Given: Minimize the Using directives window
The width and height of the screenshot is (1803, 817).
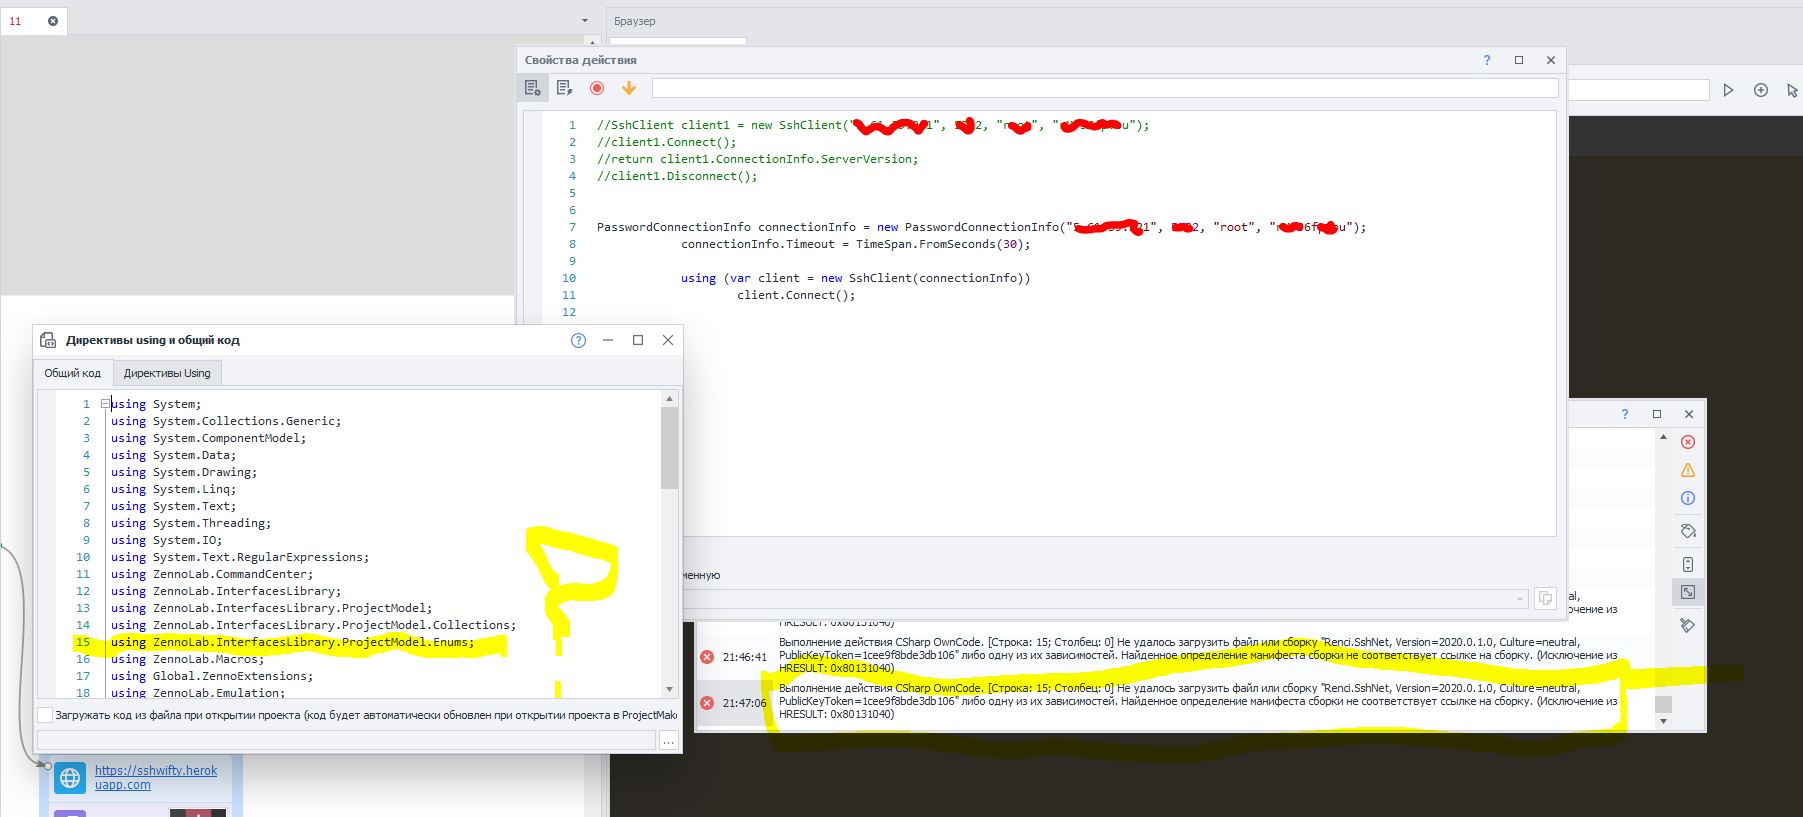Looking at the screenshot, I should 607,340.
